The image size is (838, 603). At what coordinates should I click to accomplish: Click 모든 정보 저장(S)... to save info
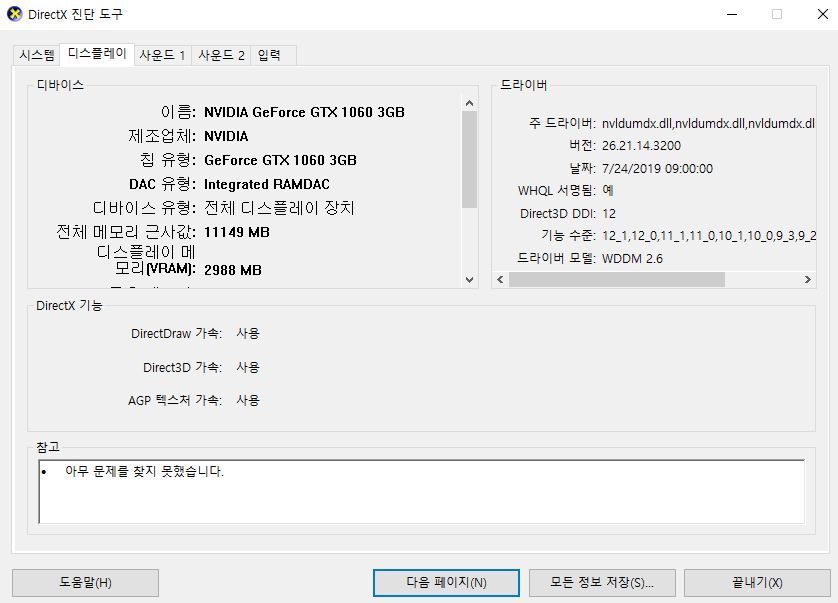coord(601,582)
